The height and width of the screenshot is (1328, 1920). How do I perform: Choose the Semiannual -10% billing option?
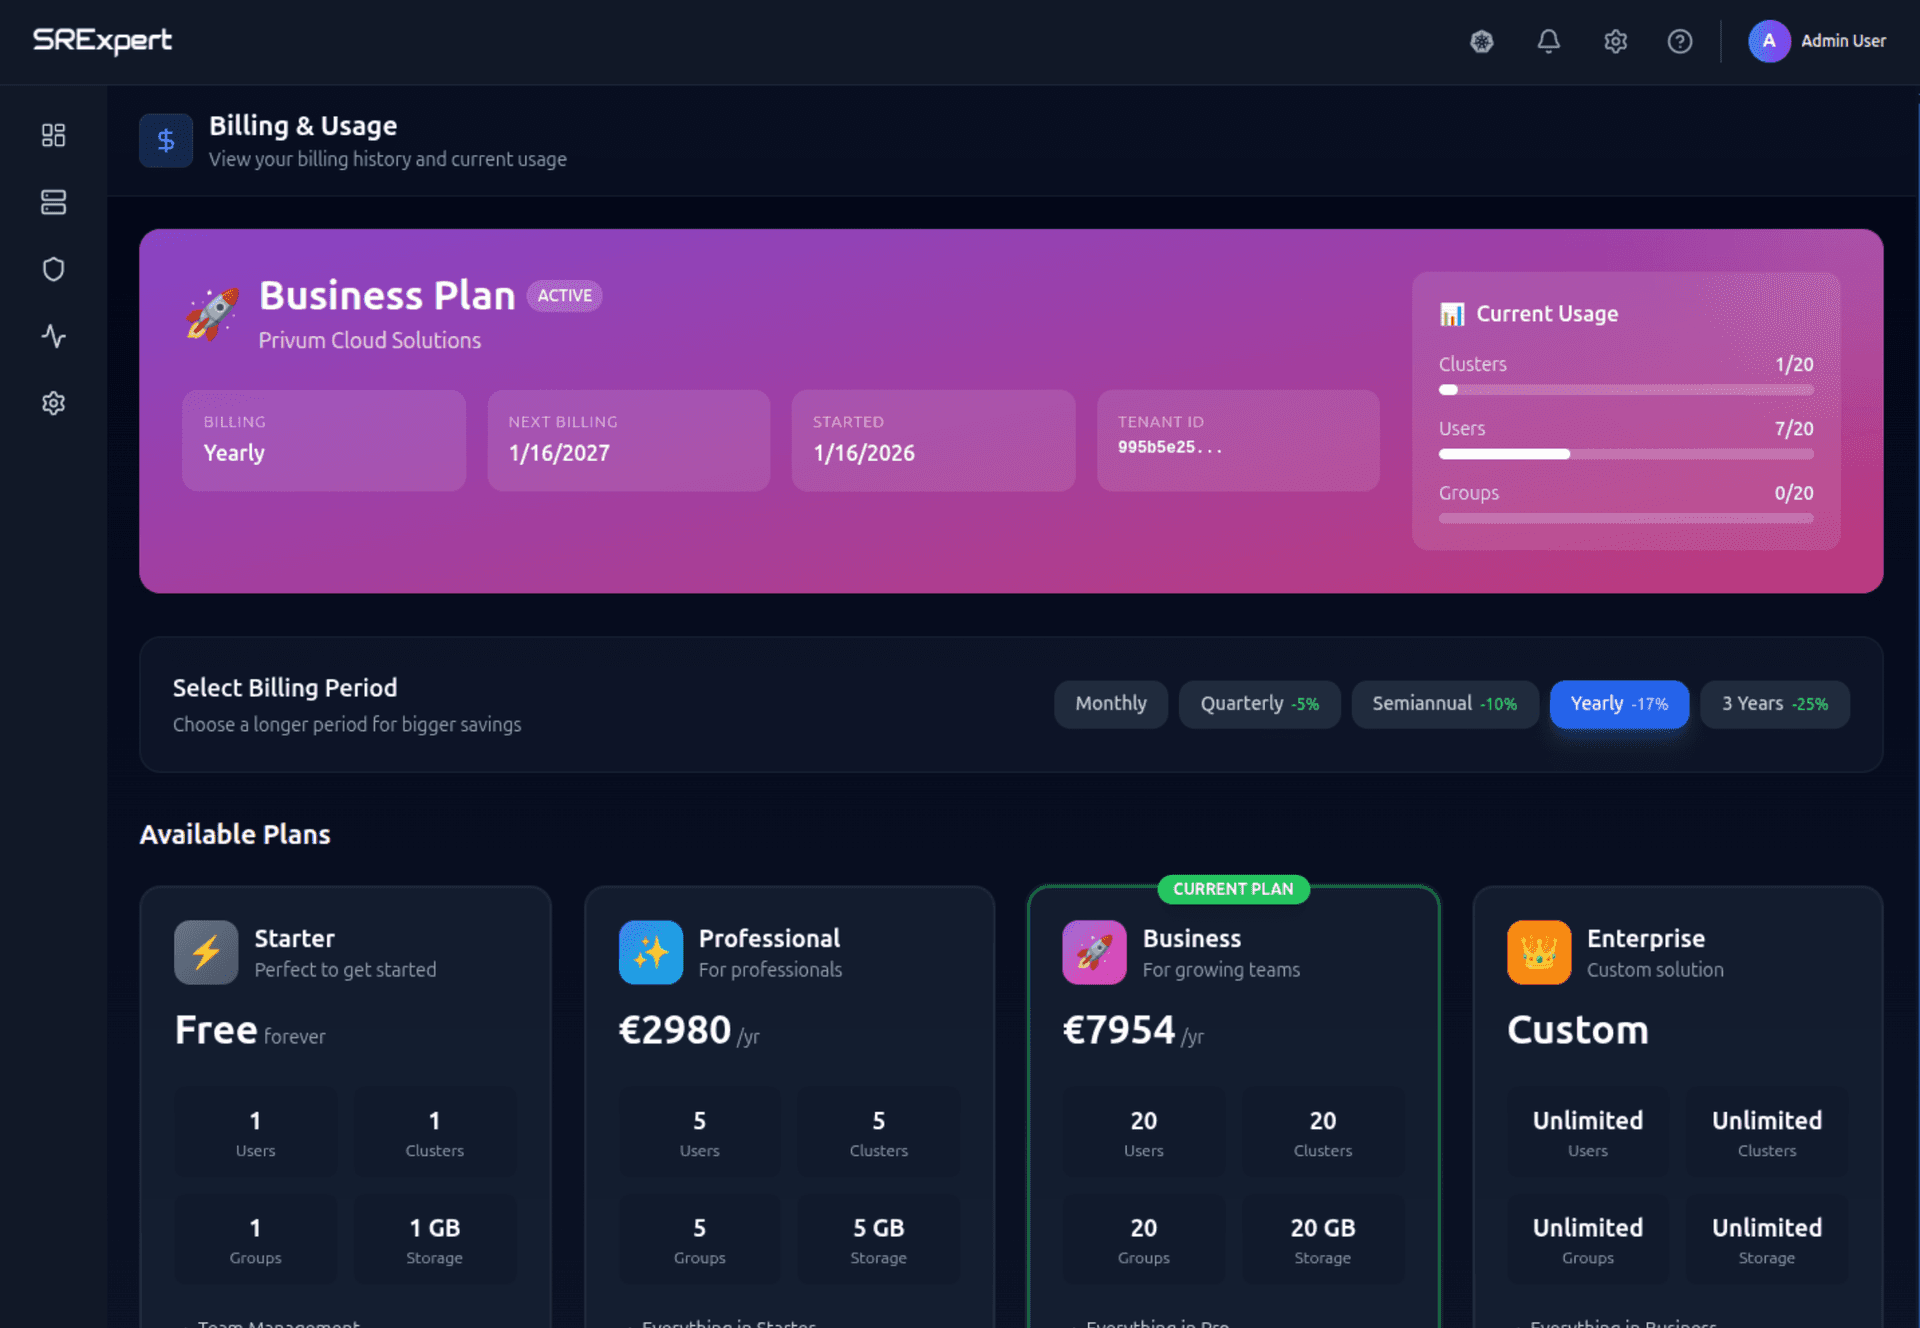[x=1444, y=704]
